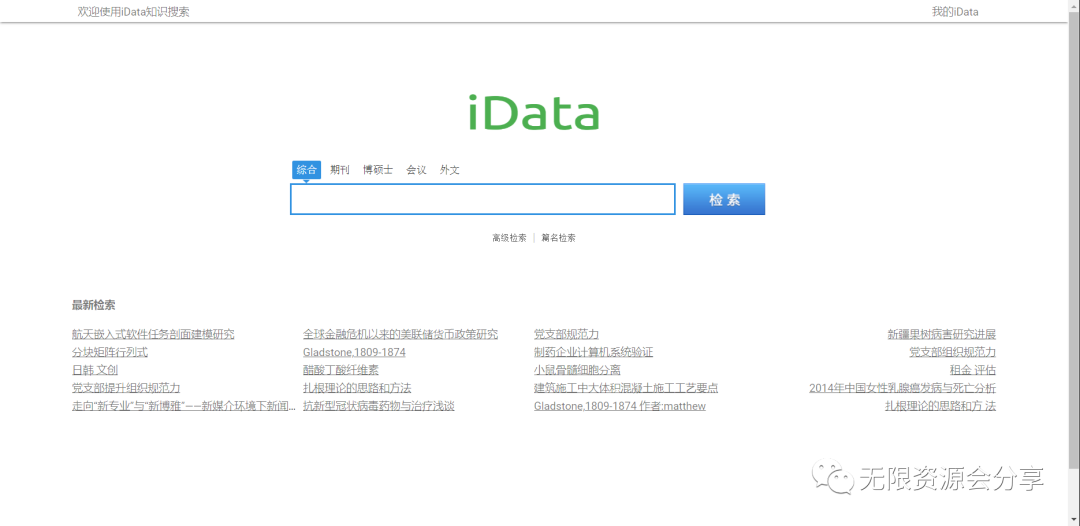Open 高级检索 advanced search
This screenshot has height=526, width=1080.
[509, 238]
